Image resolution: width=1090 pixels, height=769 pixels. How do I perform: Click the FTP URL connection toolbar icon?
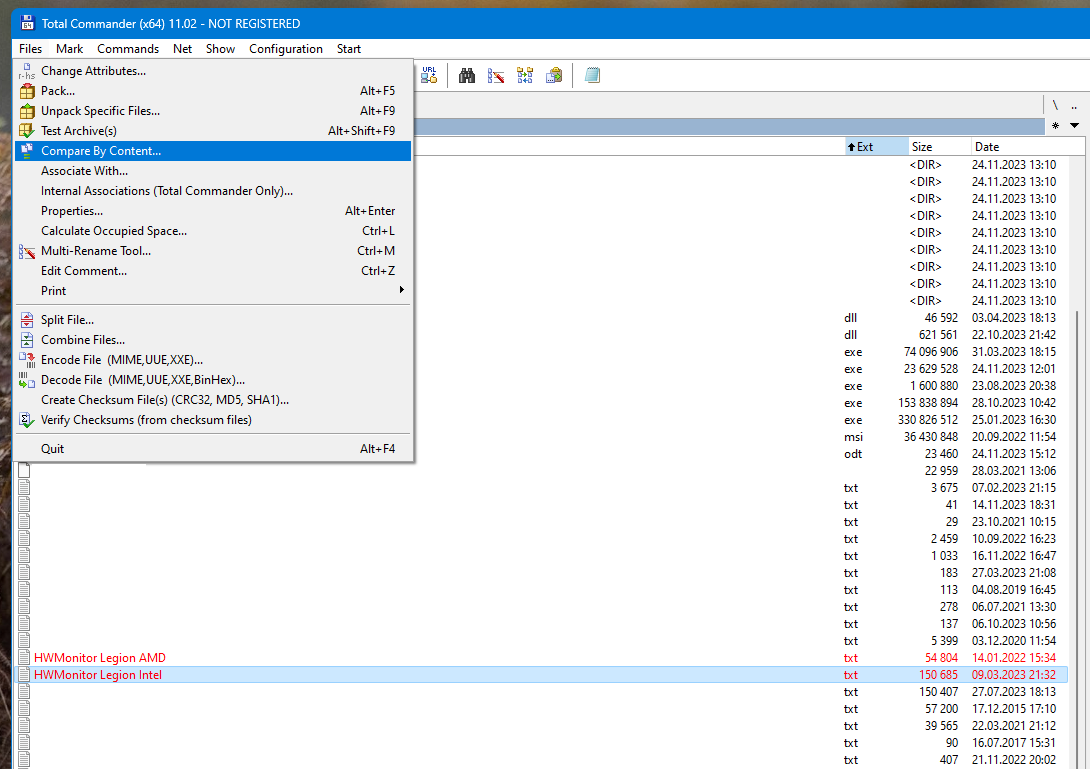click(429, 75)
